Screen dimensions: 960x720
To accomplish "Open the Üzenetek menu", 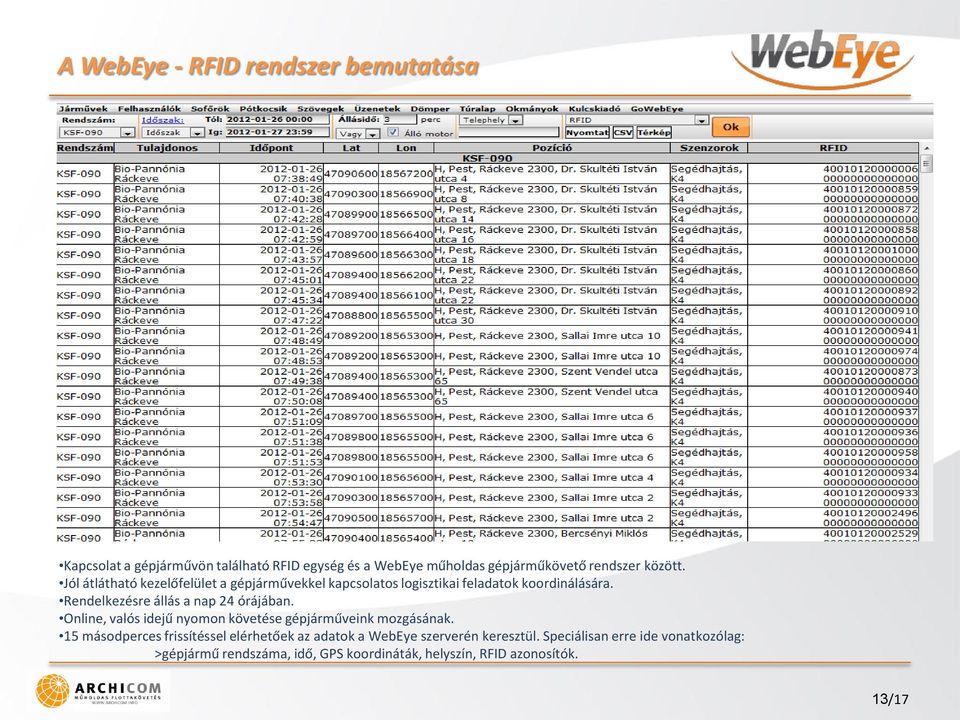I will tap(377, 109).
